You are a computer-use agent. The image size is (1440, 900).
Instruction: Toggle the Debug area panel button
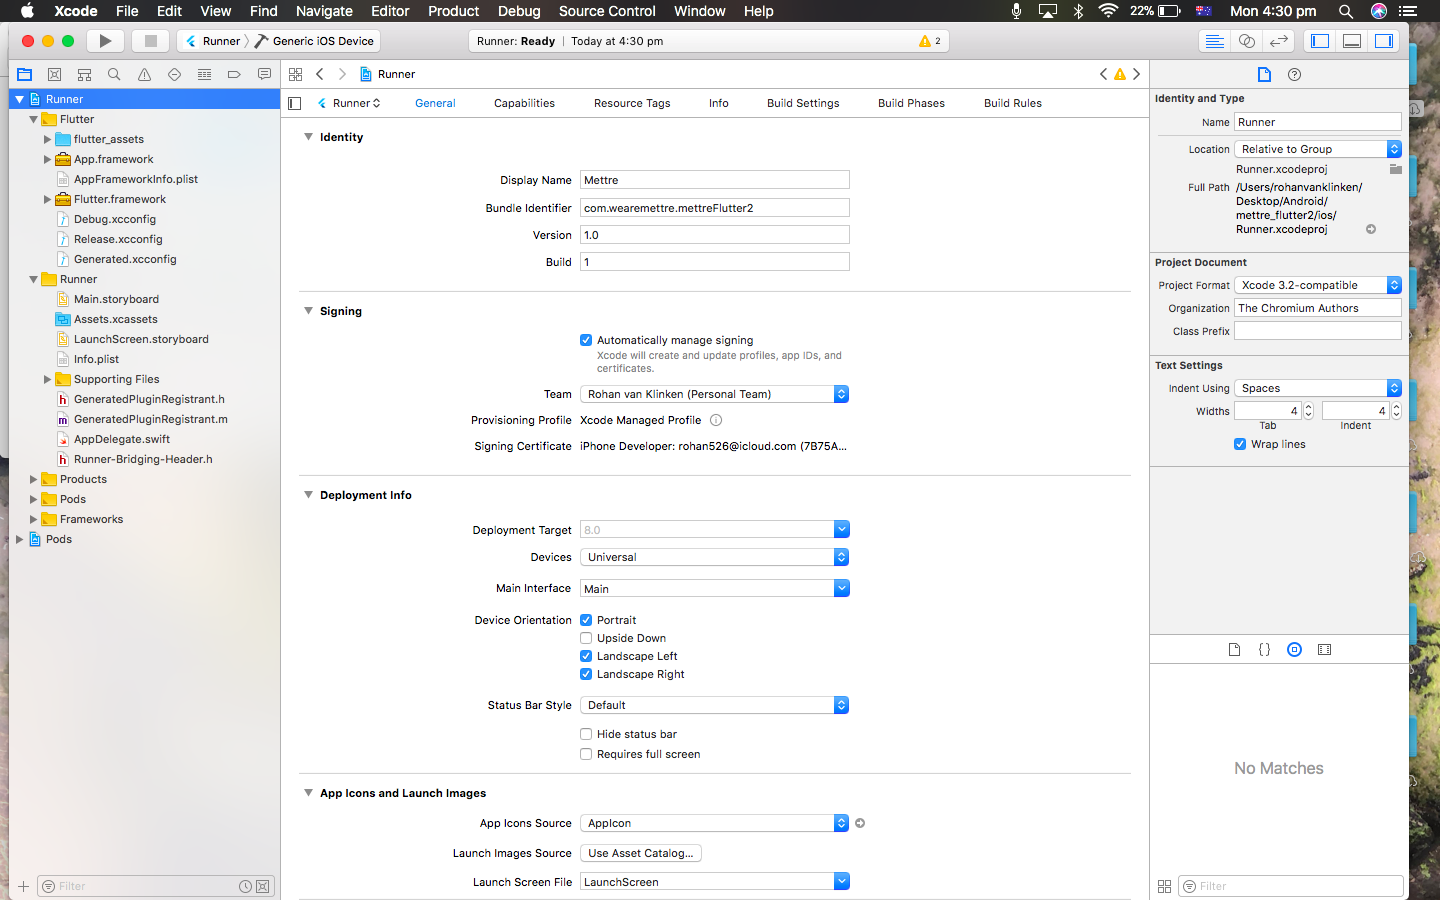pos(1352,41)
